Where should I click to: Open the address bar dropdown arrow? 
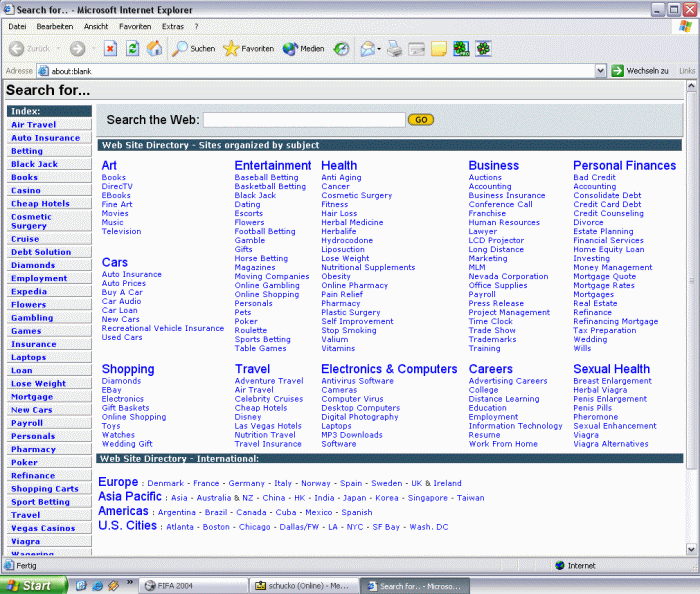pyautogui.click(x=600, y=71)
